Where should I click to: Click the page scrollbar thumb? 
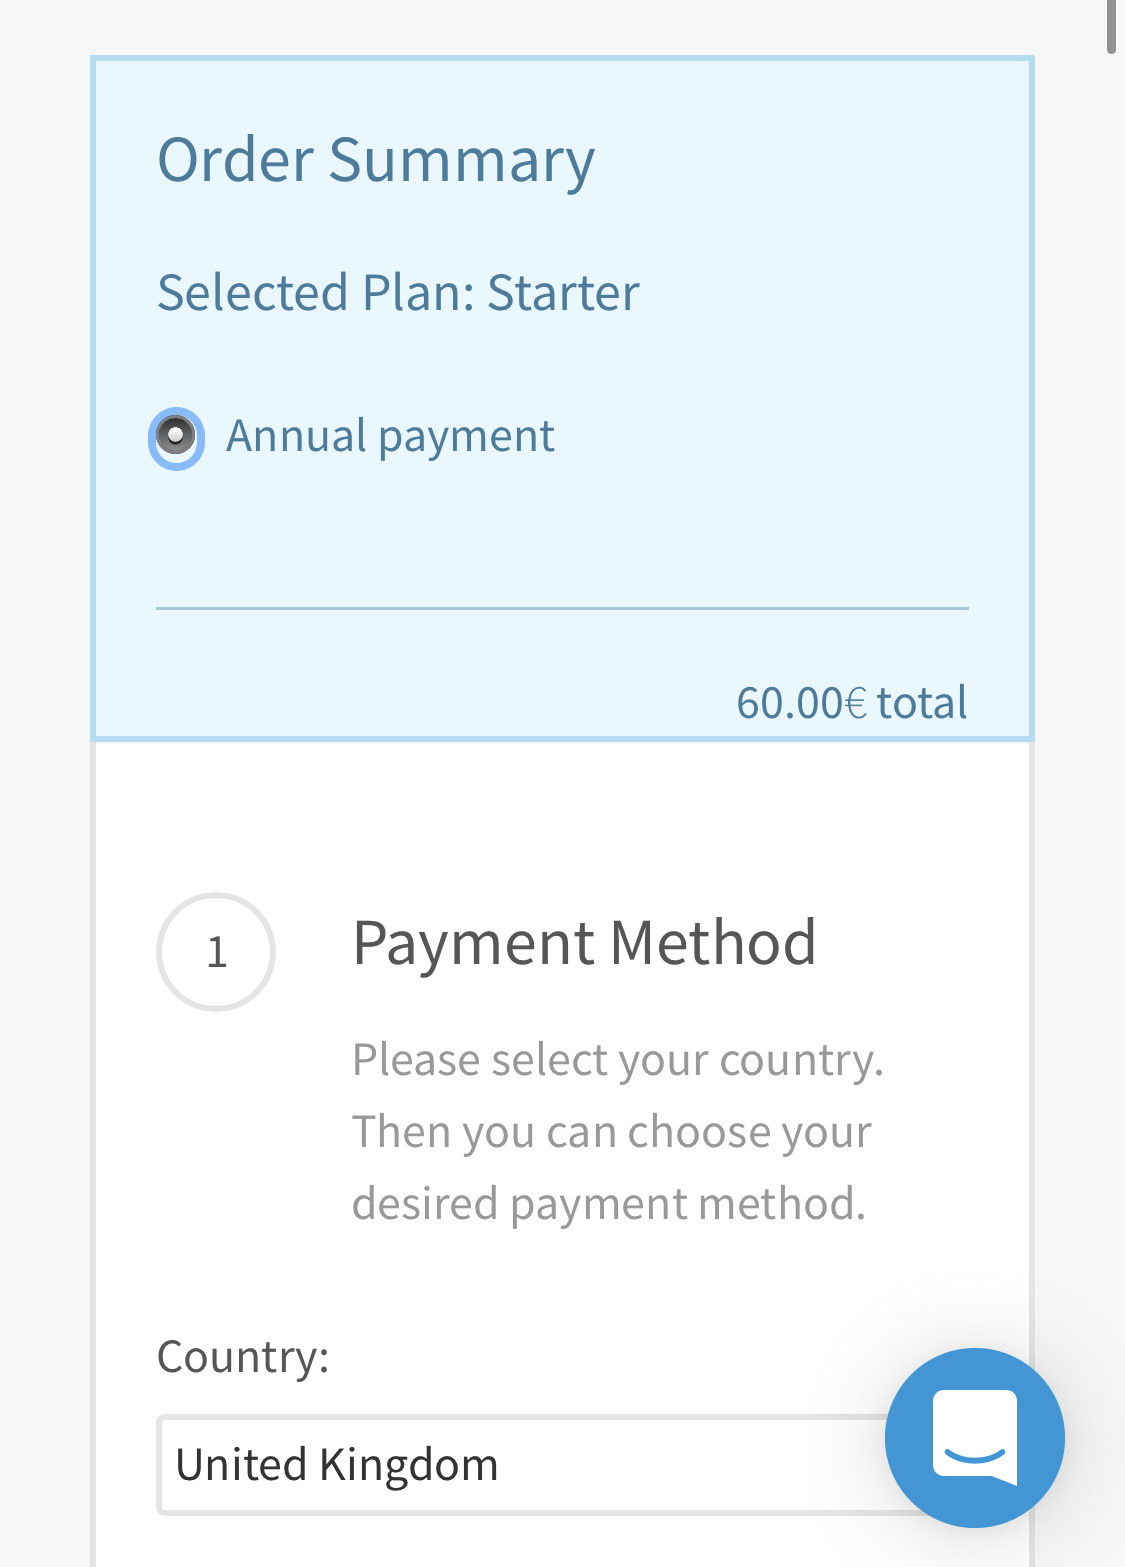pyautogui.click(x=1111, y=26)
